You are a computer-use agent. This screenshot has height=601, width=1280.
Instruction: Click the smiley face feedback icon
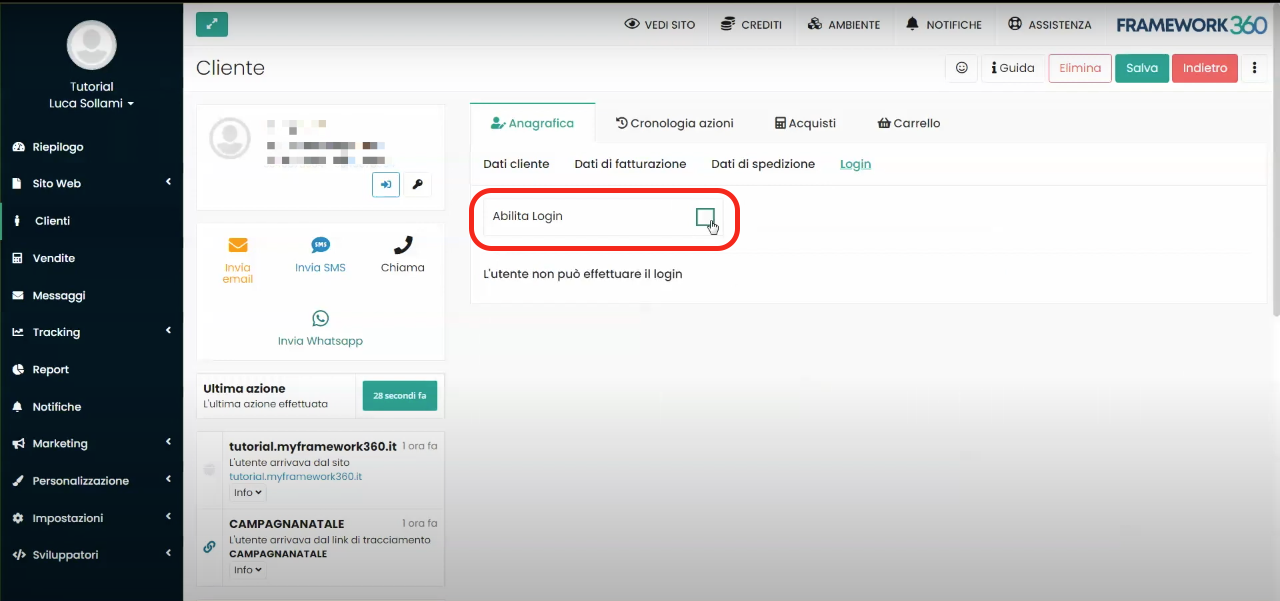coord(962,68)
